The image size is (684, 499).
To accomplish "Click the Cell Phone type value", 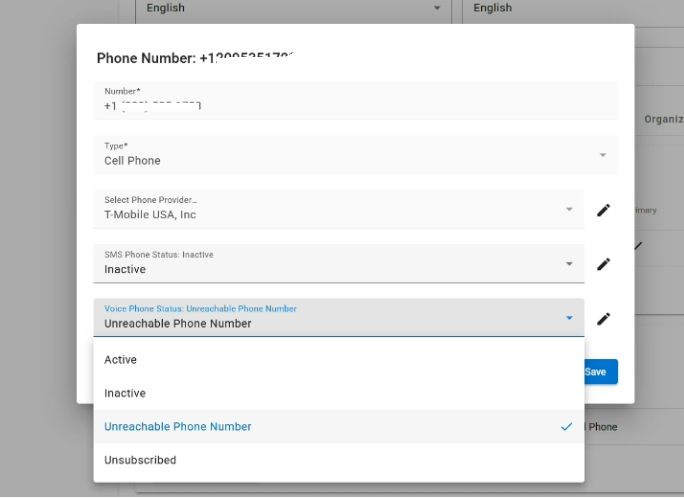I will click(133, 161).
